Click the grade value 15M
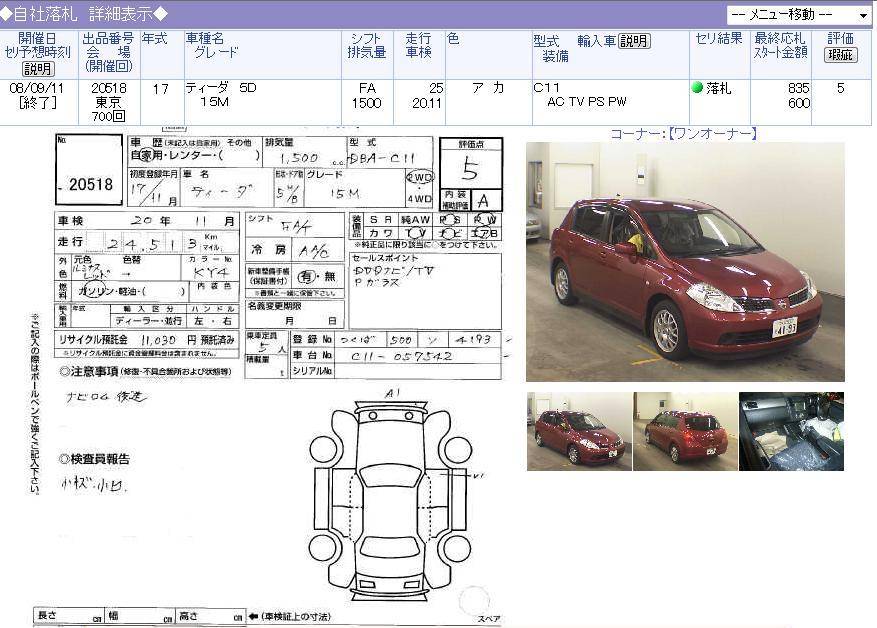This screenshot has width=877, height=628. click(215, 102)
